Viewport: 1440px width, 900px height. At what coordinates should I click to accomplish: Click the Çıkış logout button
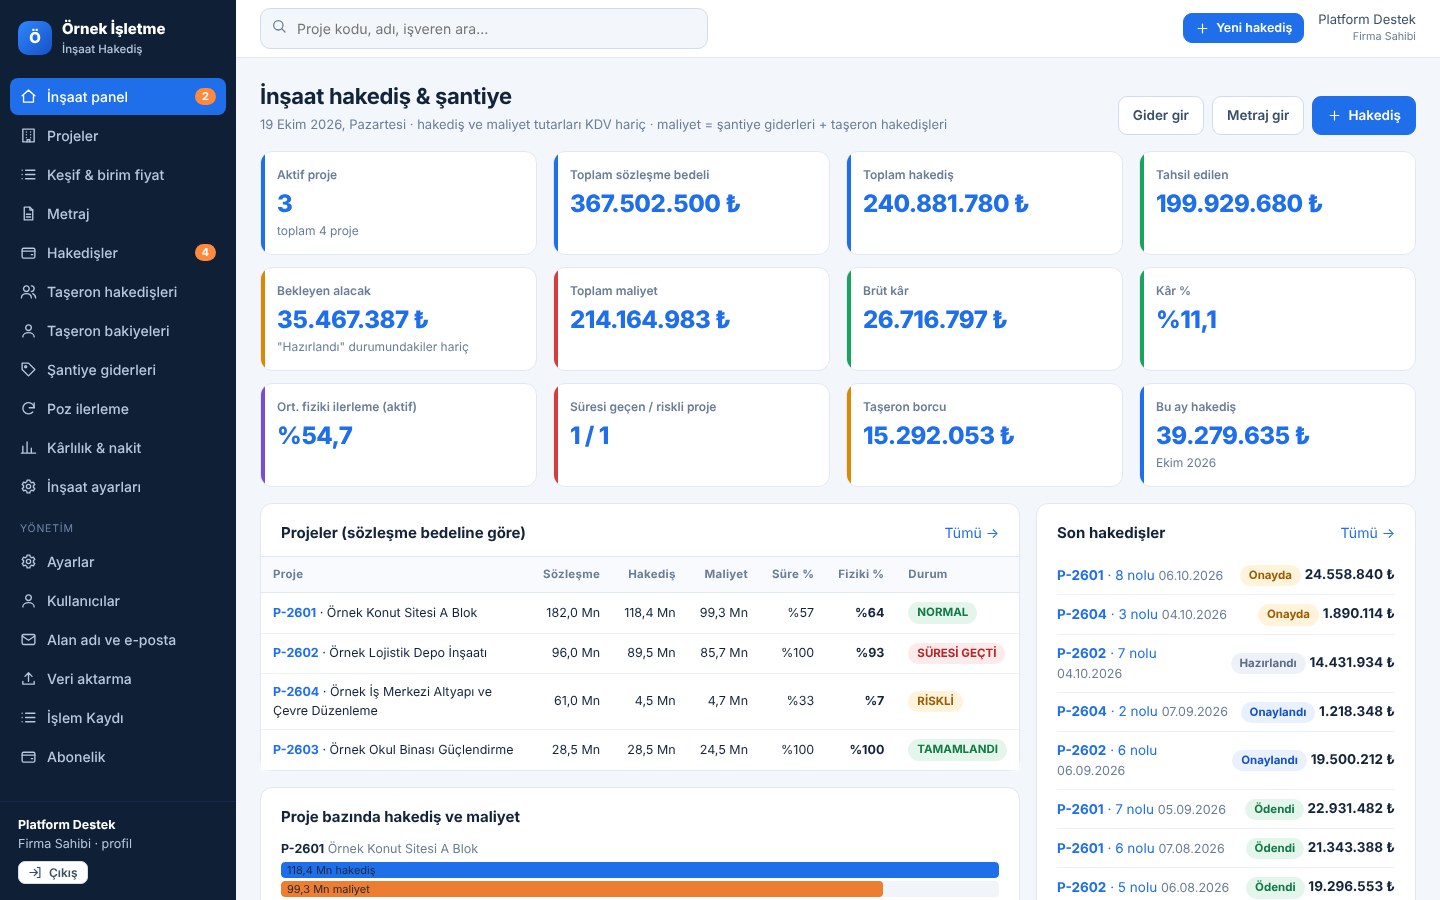tap(53, 873)
